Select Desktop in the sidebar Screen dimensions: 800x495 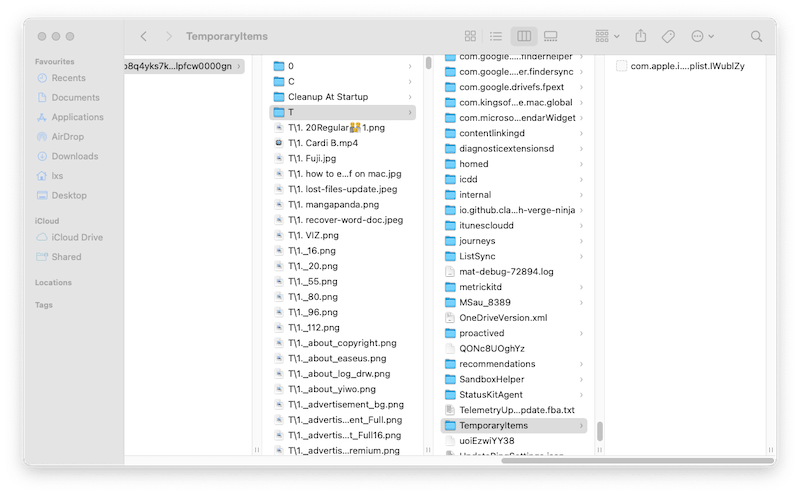pos(69,195)
